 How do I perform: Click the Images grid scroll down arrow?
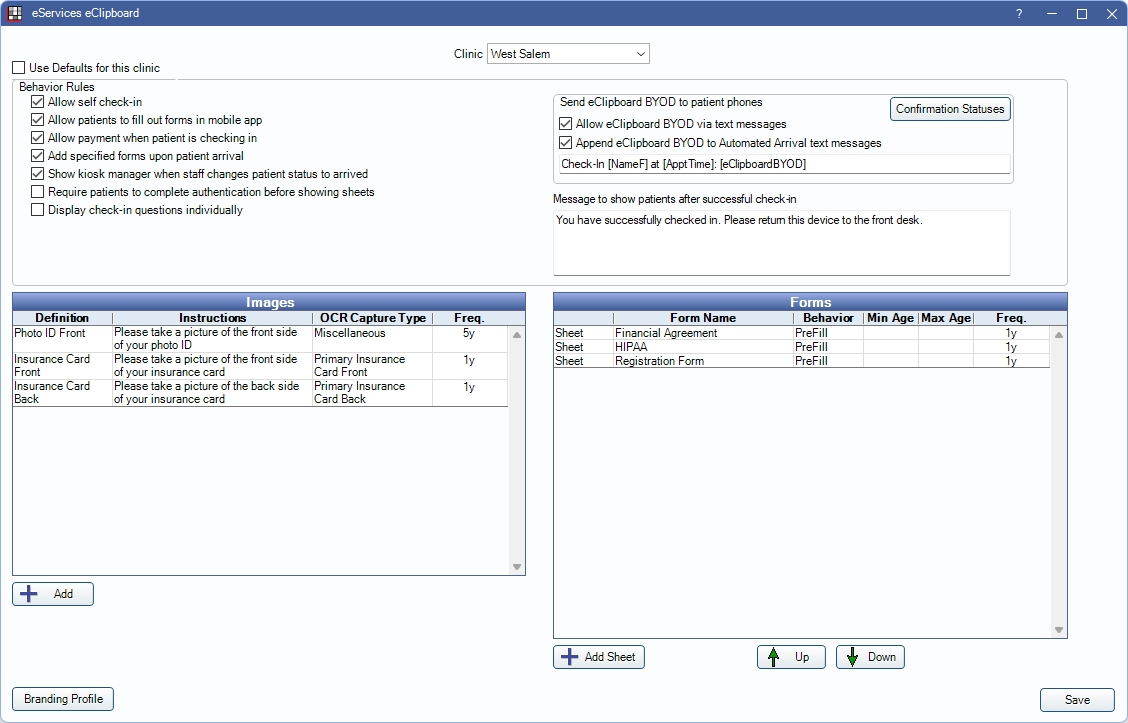click(517, 567)
